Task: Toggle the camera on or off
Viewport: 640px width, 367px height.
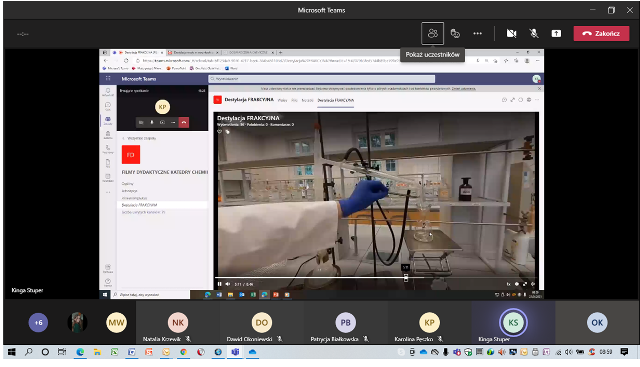Action: tap(511, 33)
